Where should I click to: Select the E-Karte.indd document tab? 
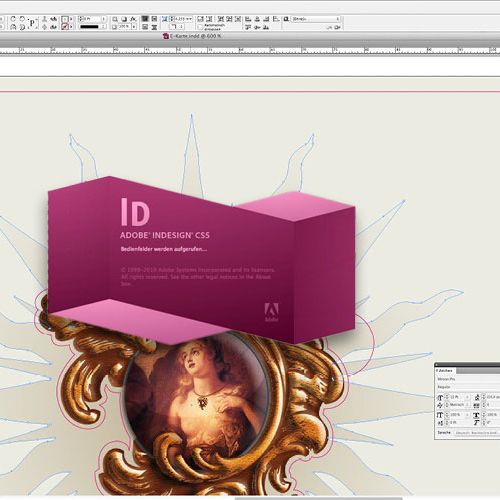pyautogui.click(x=192, y=36)
